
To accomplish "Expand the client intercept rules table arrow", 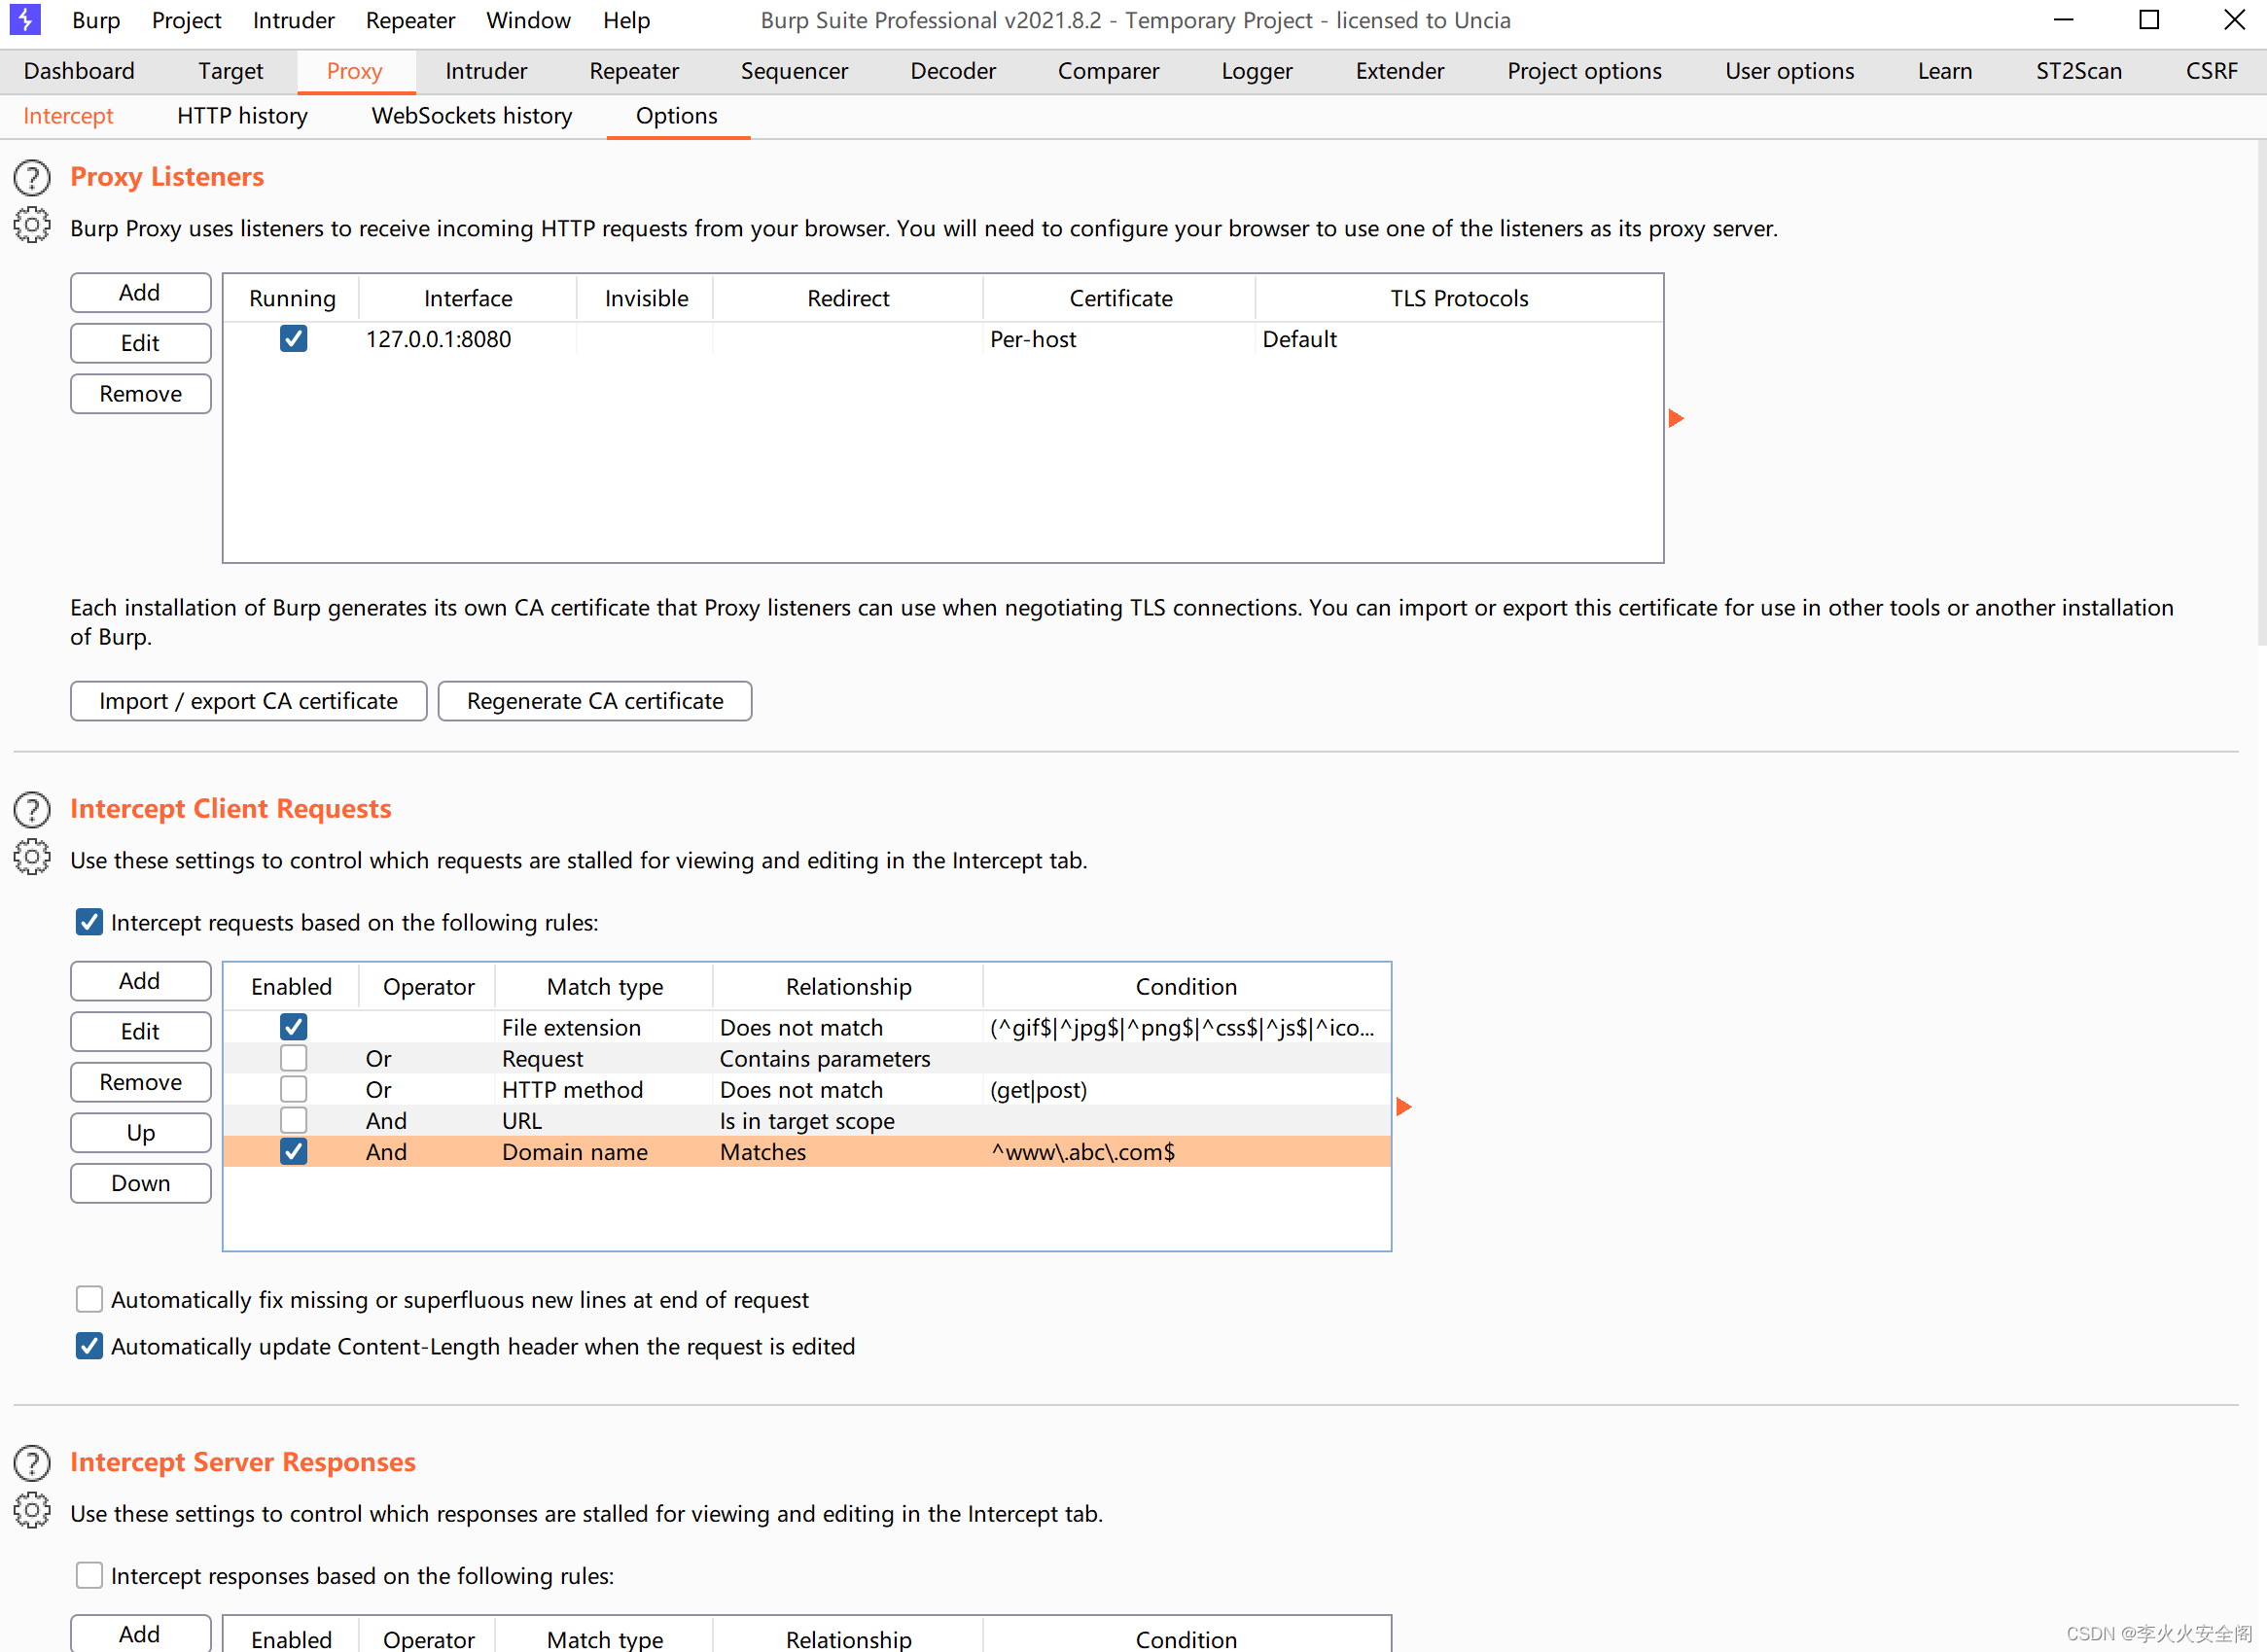I will pos(1403,1106).
